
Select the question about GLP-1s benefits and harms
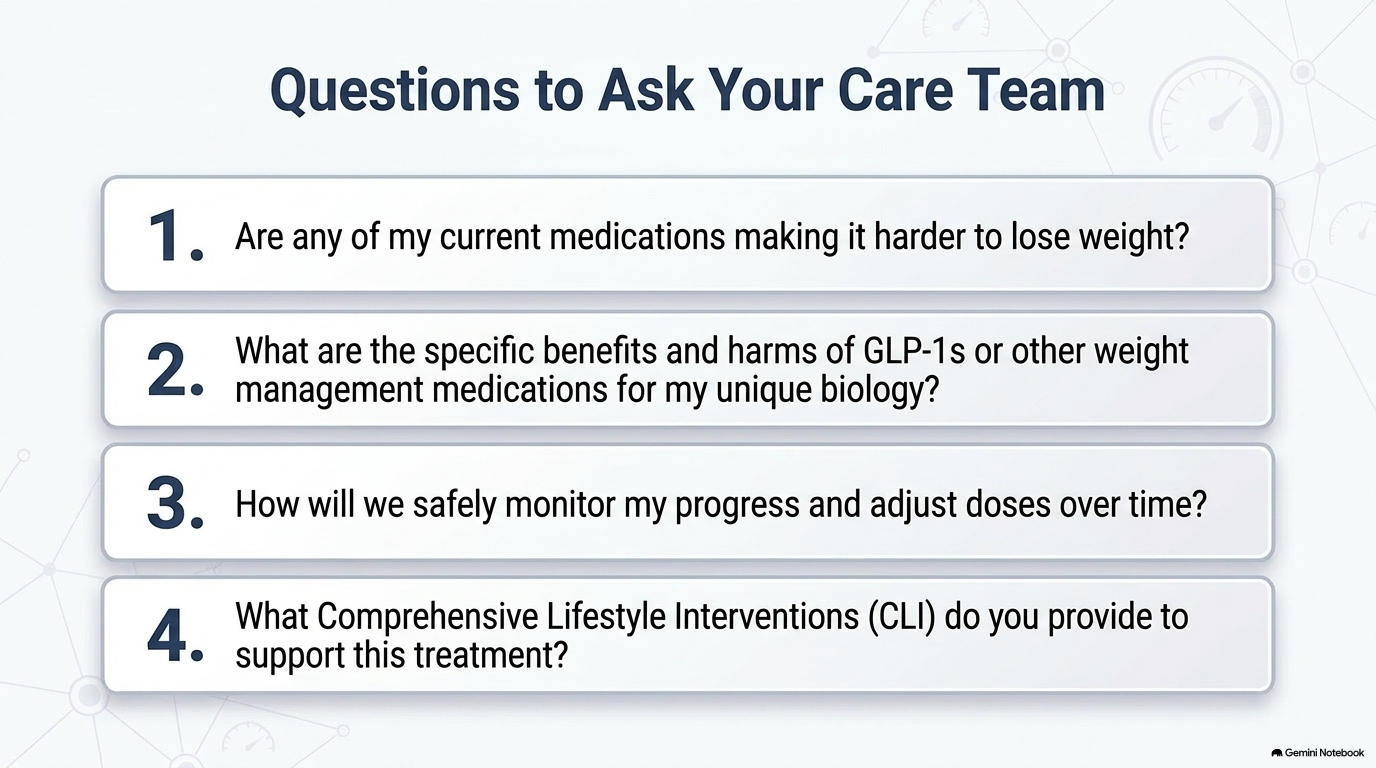[712, 370]
